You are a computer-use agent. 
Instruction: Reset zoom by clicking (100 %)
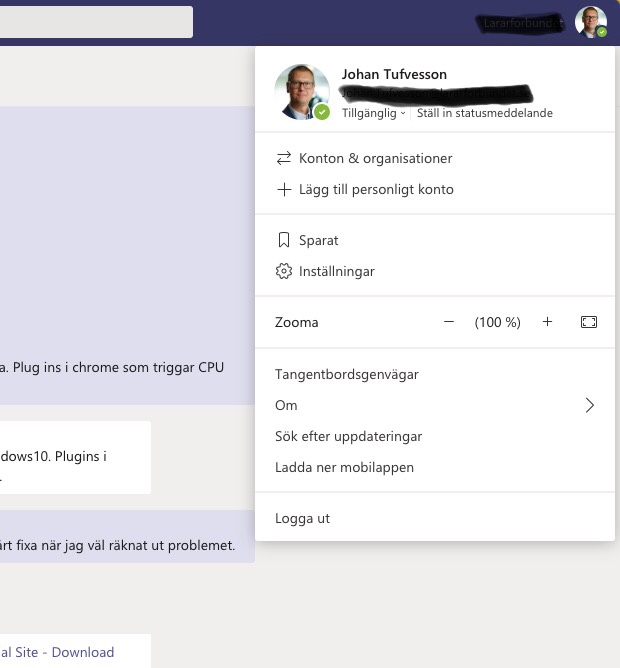coord(498,322)
